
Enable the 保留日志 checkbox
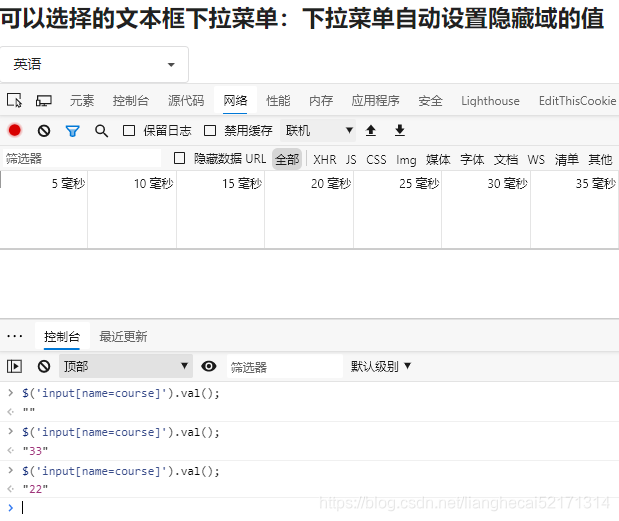129,131
